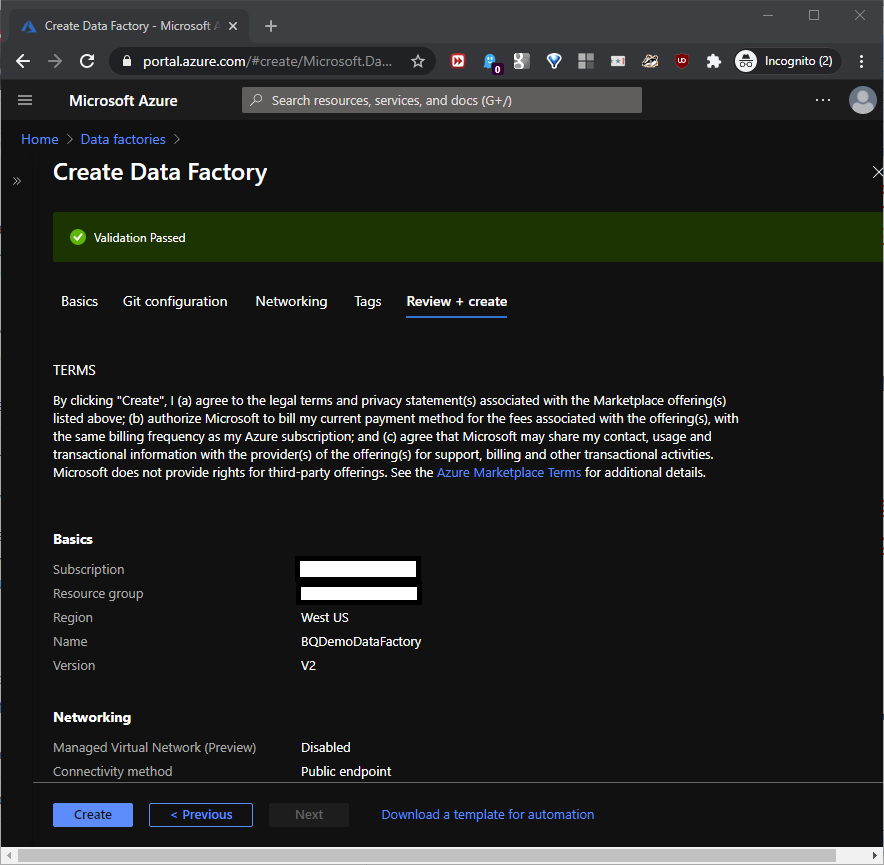Click the striped cat-like extension icon
Screen dimensions: 884x865
click(x=650, y=61)
